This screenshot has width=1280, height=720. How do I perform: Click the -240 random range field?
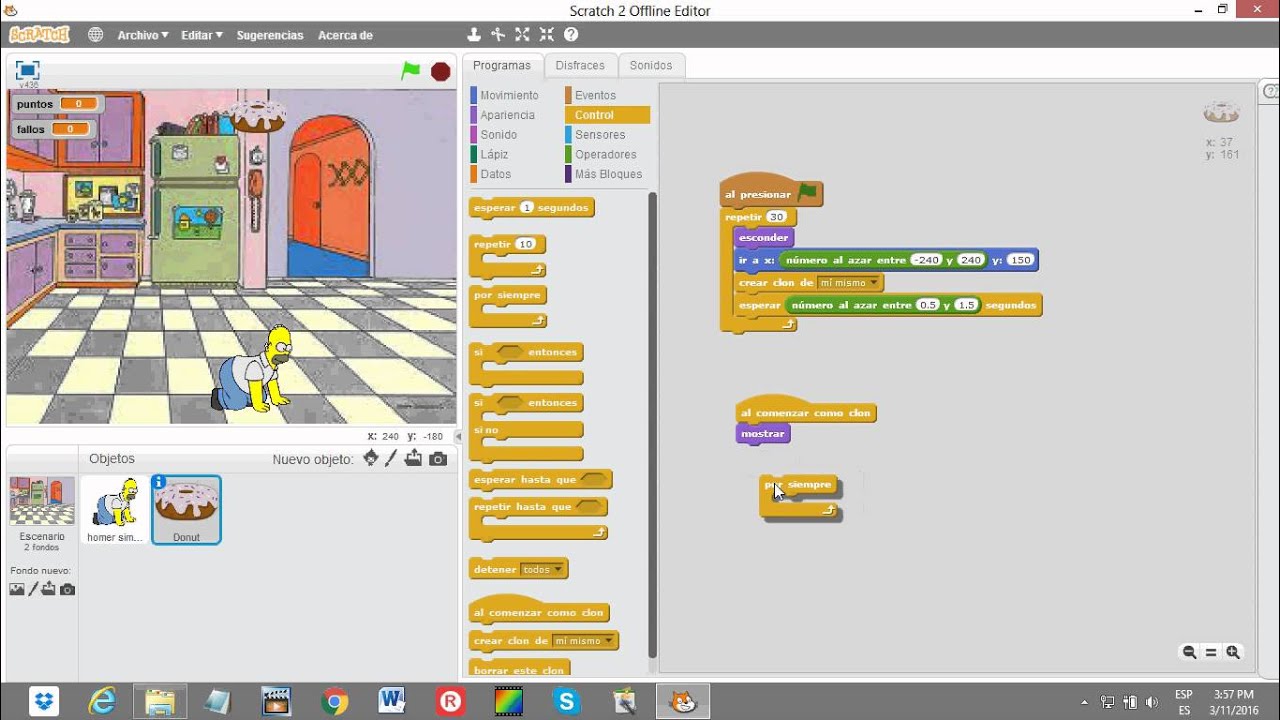point(926,260)
